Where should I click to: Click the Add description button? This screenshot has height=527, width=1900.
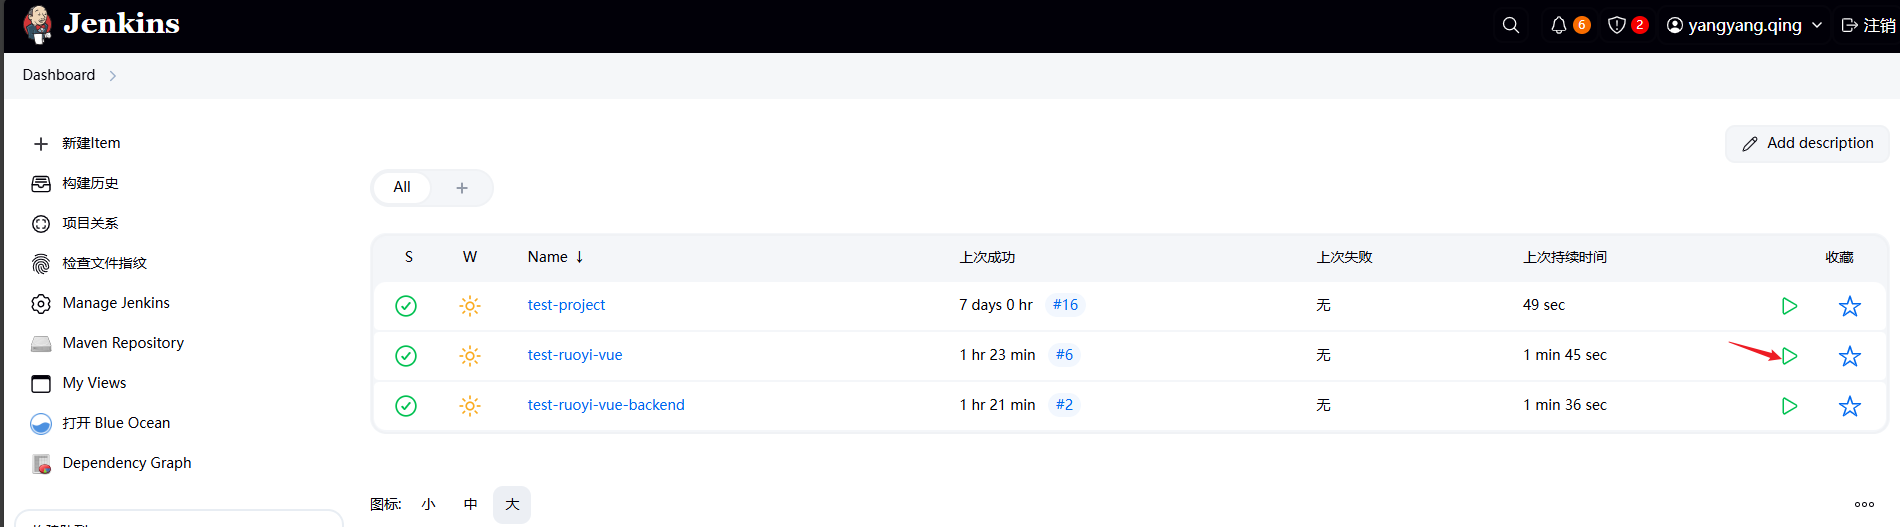(1807, 143)
